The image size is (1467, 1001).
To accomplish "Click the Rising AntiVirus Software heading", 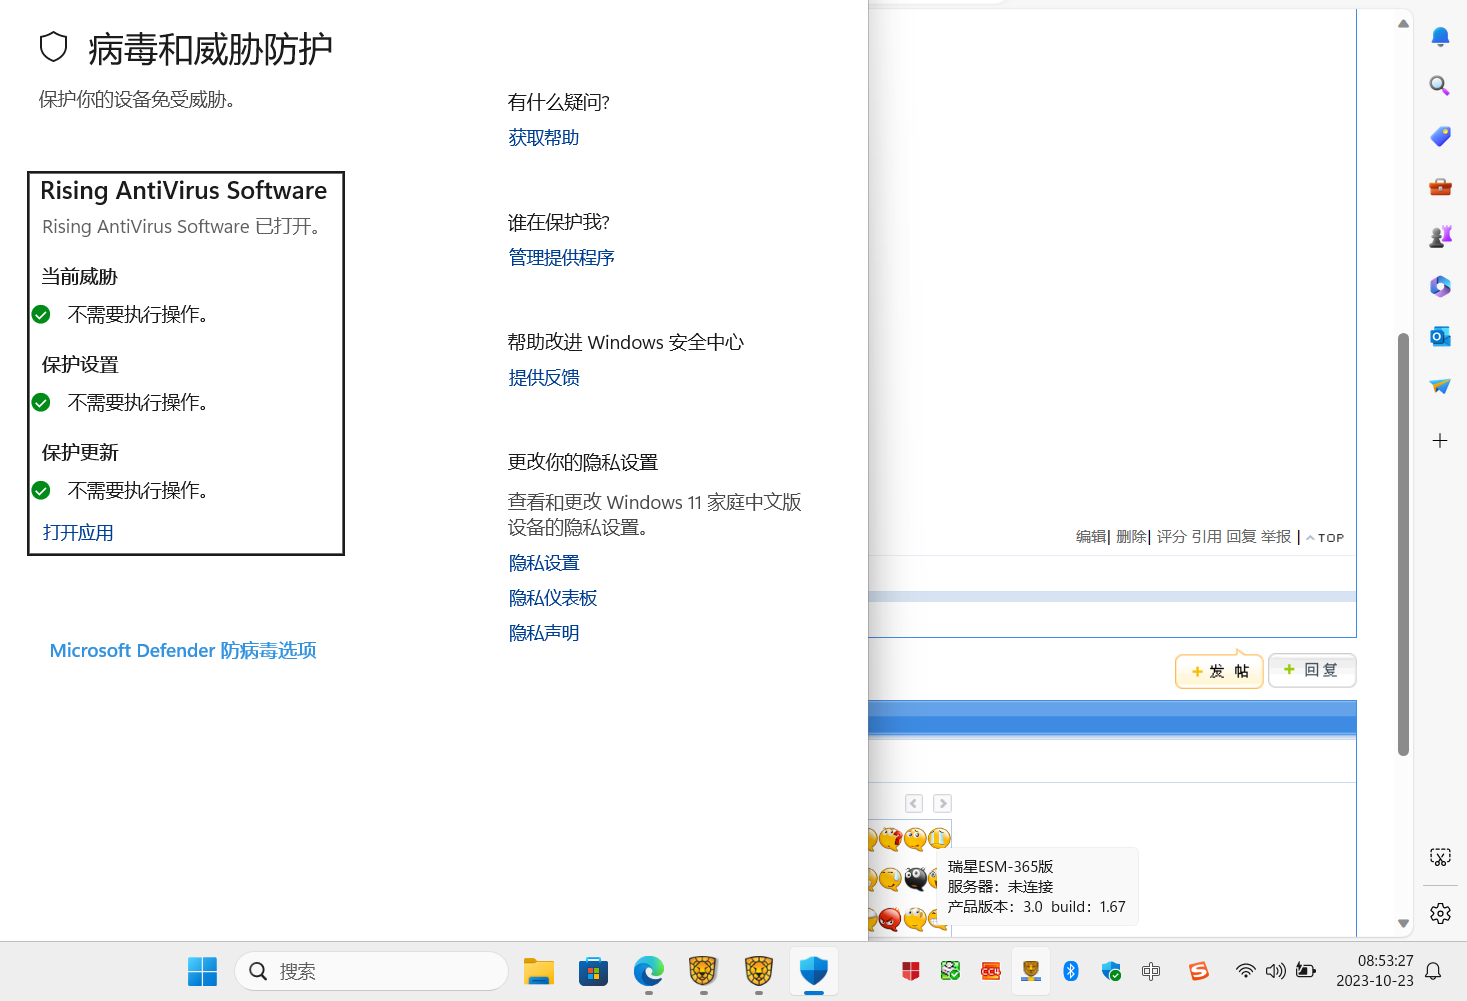I will (x=184, y=191).
